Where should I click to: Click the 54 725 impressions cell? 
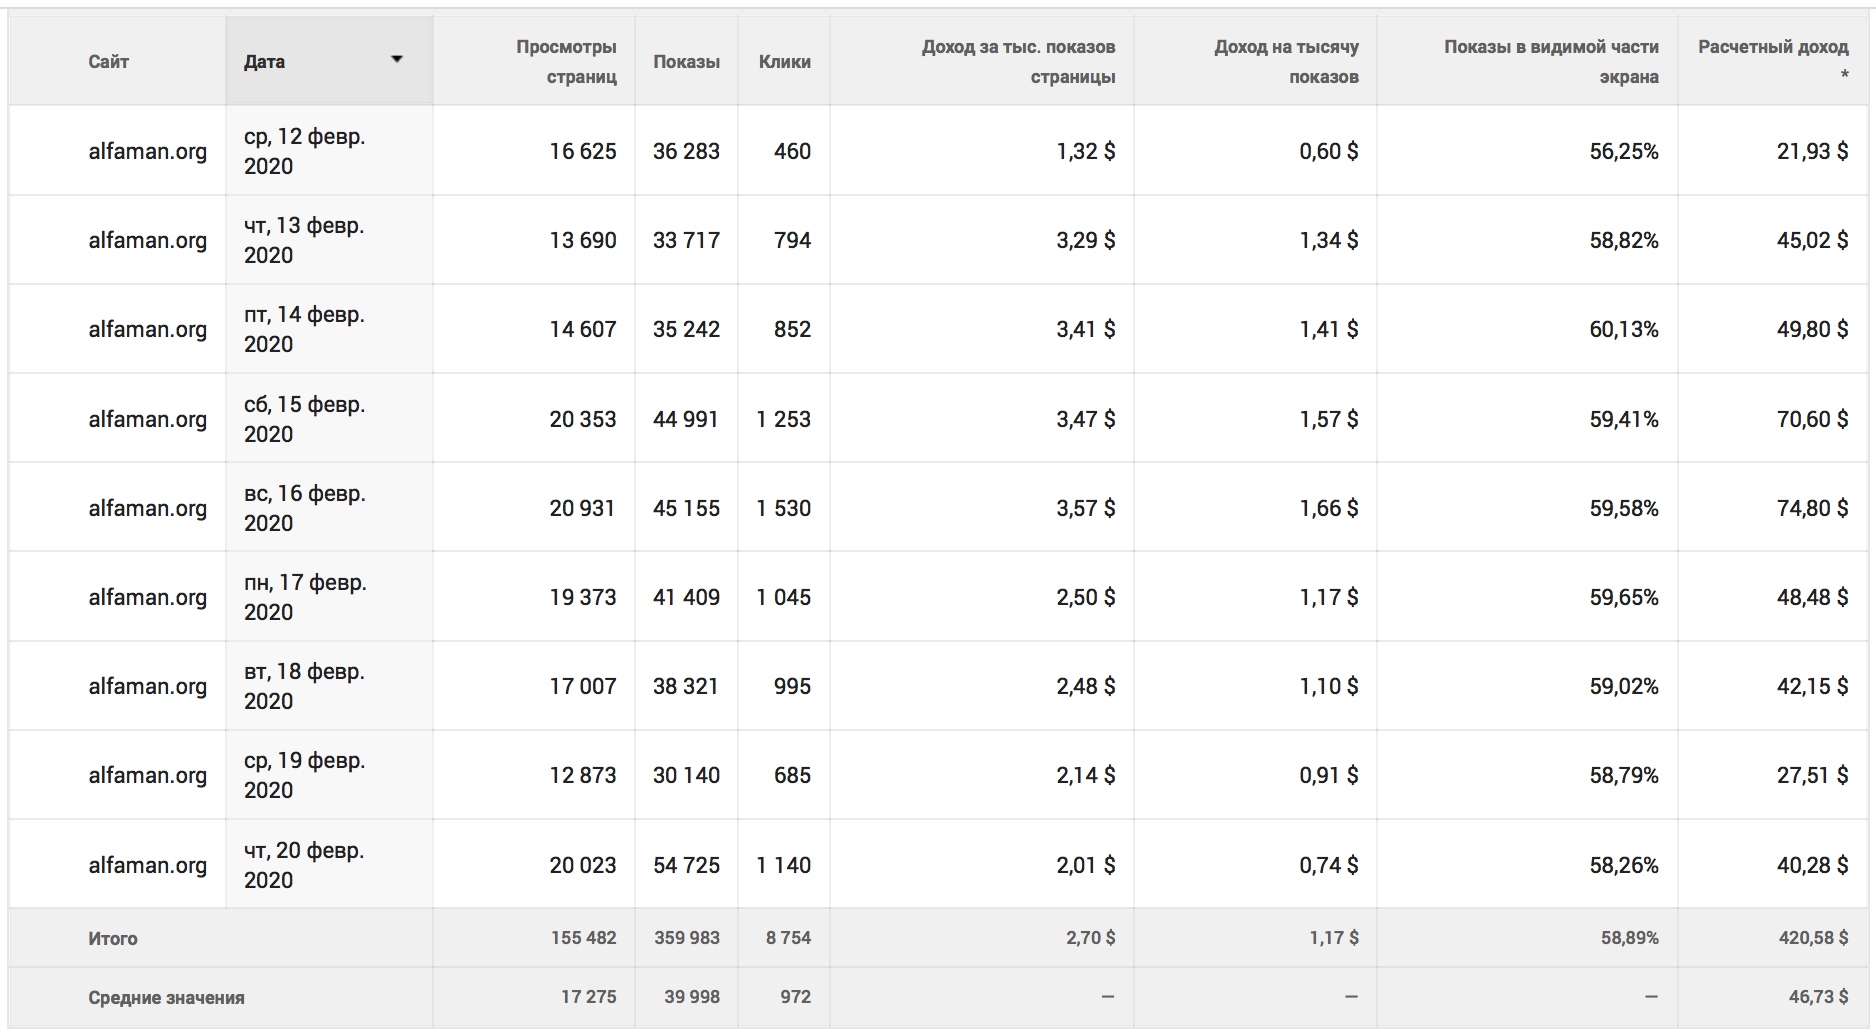pos(686,865)
